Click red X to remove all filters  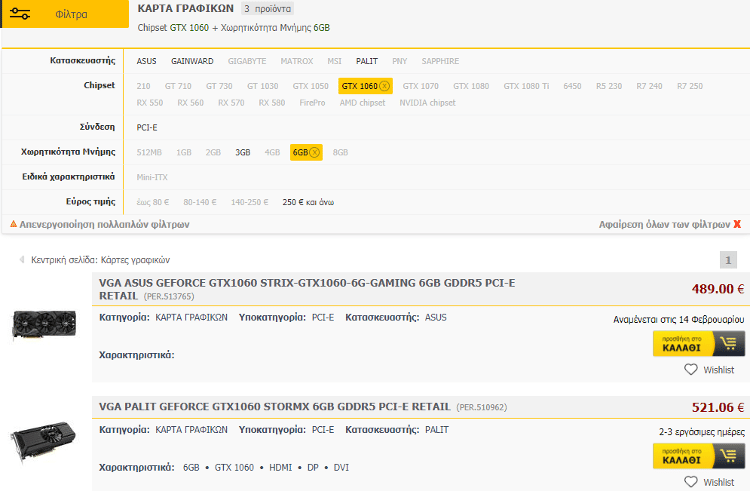(737, 224)
